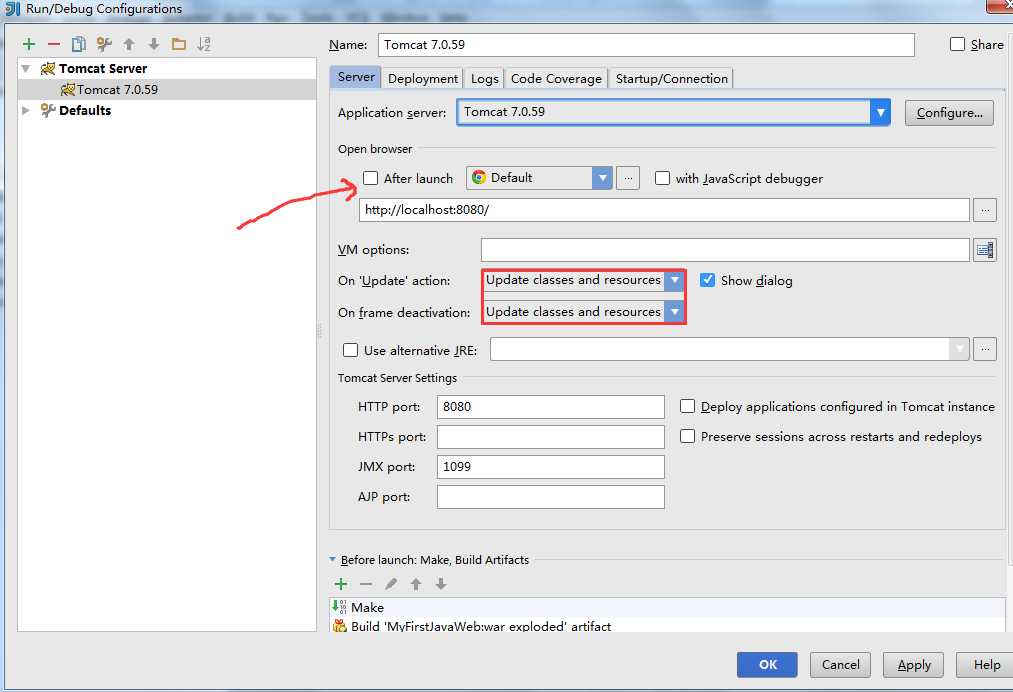The width and height of the screenshot is (1013, 692).
Task: Click the AJP port field
Action: [x=550, y=497]
